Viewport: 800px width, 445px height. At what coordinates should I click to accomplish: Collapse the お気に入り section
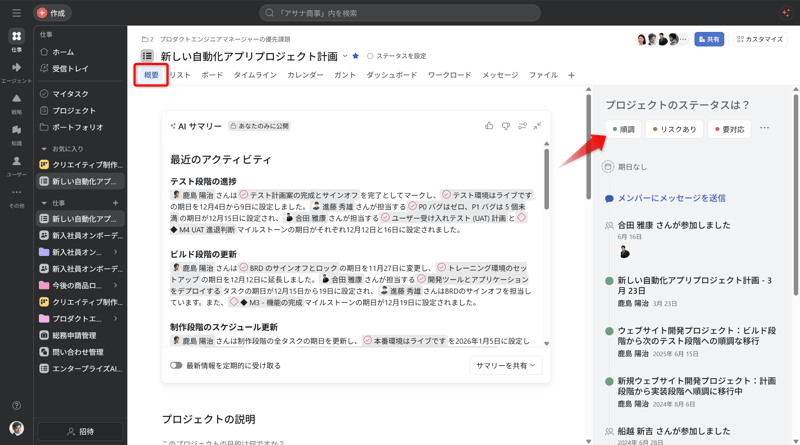(x=44, y=149)
